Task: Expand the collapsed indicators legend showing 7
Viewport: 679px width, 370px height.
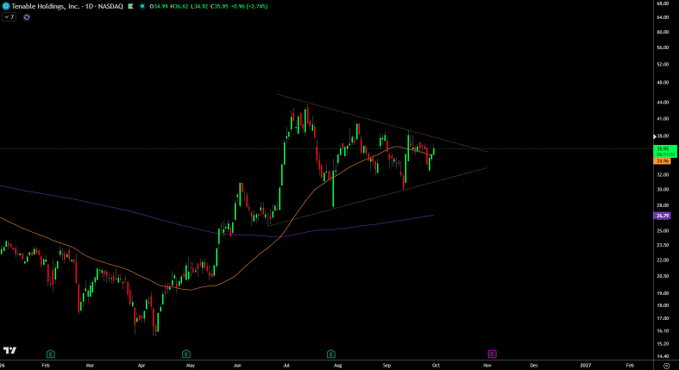Action: tap(10, 17)
